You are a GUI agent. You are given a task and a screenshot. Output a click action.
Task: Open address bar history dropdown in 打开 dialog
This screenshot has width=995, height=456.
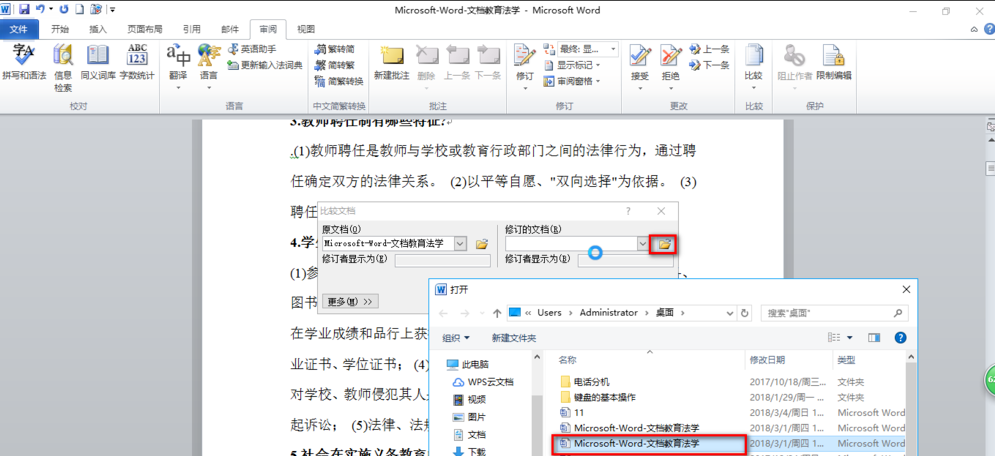click(x=730, y=313)
